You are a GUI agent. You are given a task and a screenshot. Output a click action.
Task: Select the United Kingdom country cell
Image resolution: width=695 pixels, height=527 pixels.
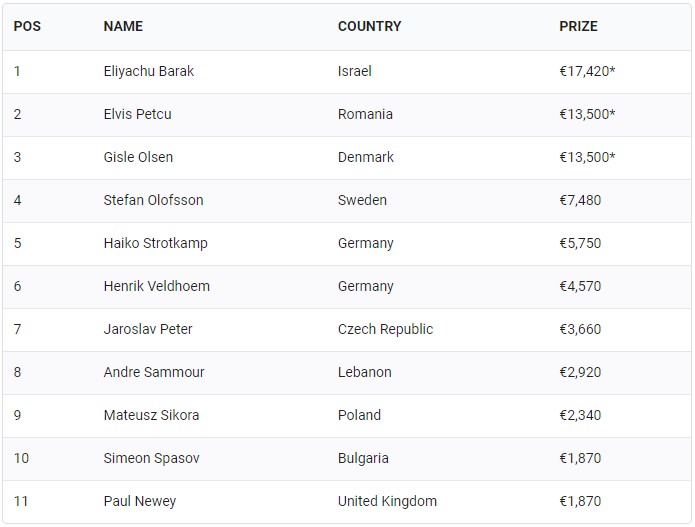pyautogui.click(x=387, y=501)
